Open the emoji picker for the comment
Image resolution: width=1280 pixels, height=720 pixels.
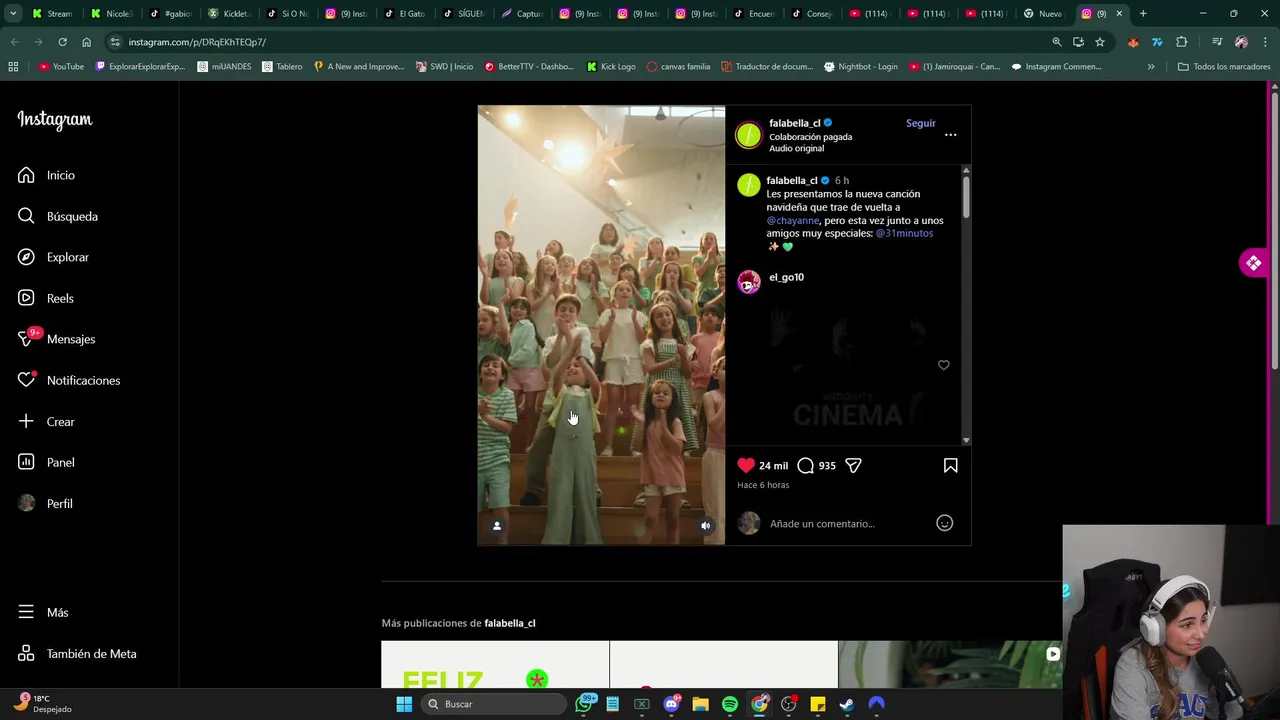click(x=944, y=523)
